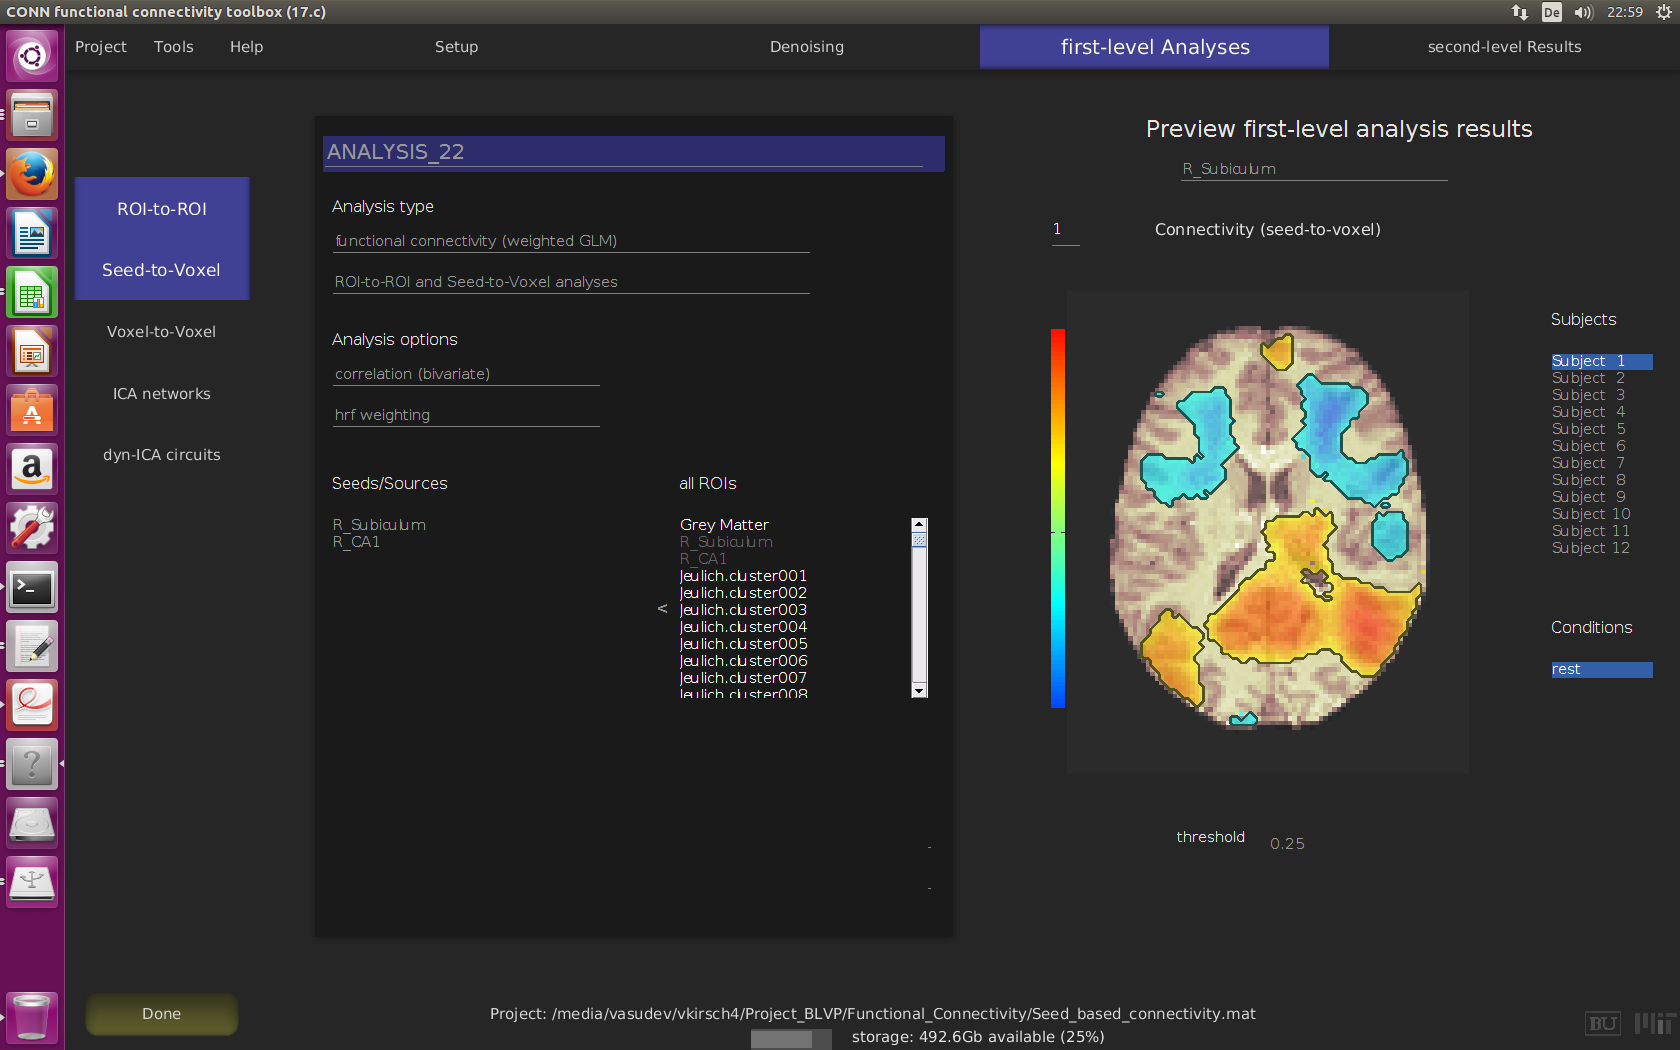This screenshot has width=1680, height=1050.
Task: Select the ICA networks analysis option
Action: click(161, 394)
